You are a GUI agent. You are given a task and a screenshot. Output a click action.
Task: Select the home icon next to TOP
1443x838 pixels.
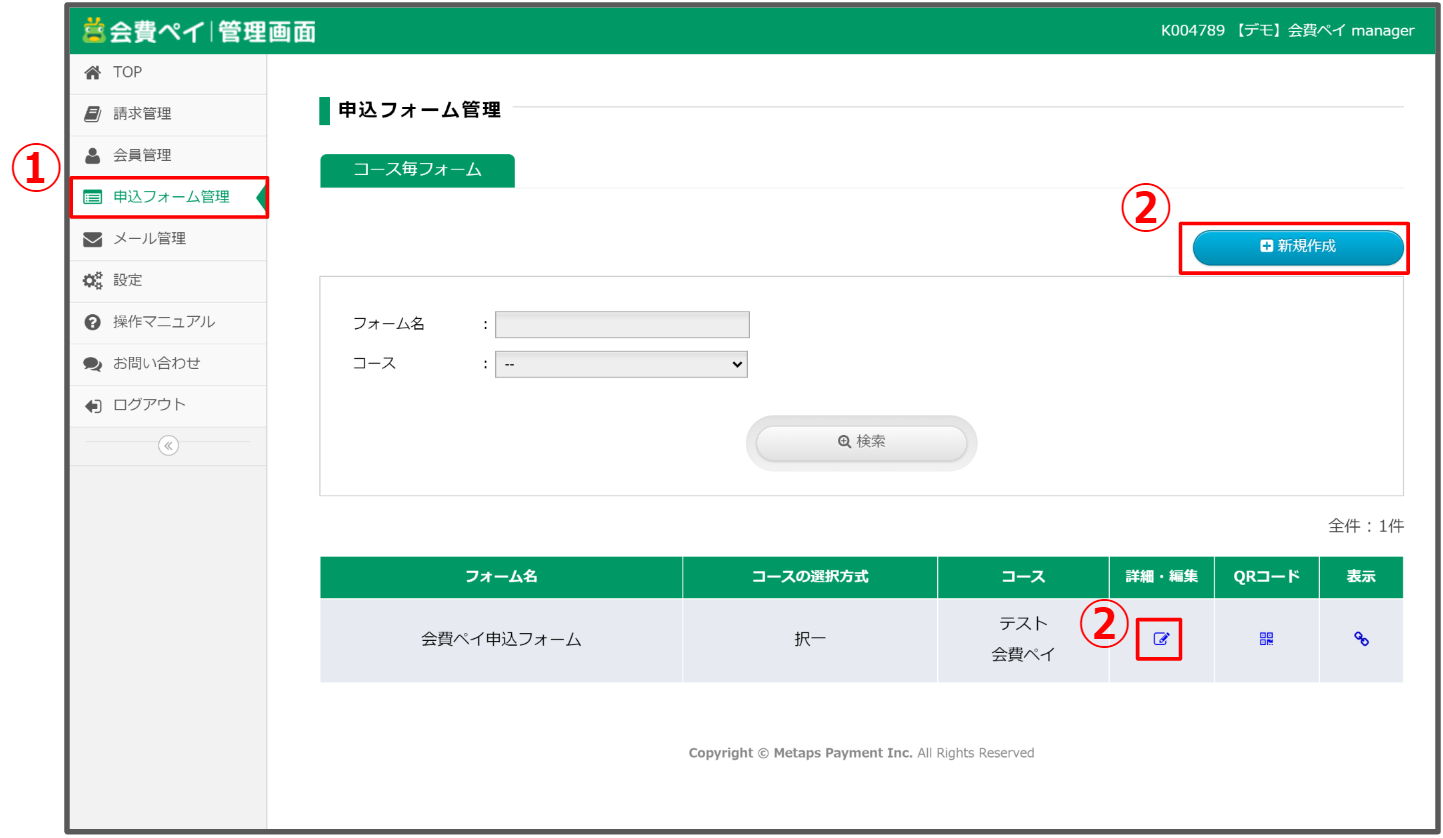pos(94,72)
